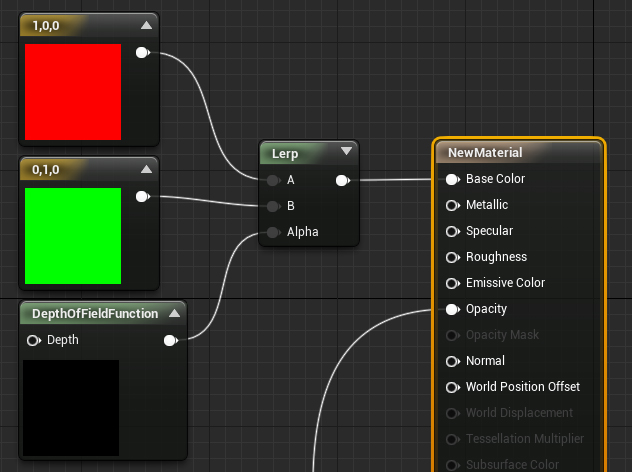Select the 1,0,0 node title
The height and width of the screenshot is (472, 632).
(x=46, y=26)
